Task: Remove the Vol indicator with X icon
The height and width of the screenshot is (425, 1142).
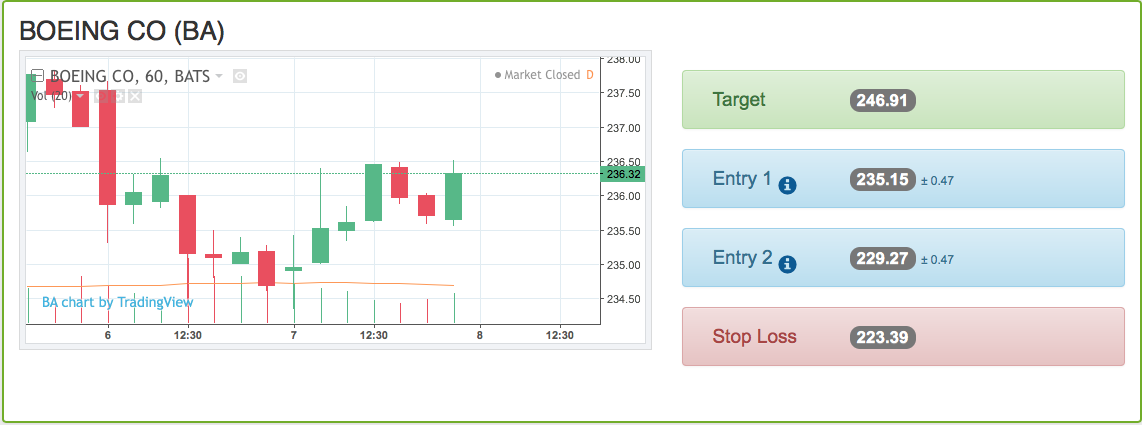Action: click(x=135, y=96)
